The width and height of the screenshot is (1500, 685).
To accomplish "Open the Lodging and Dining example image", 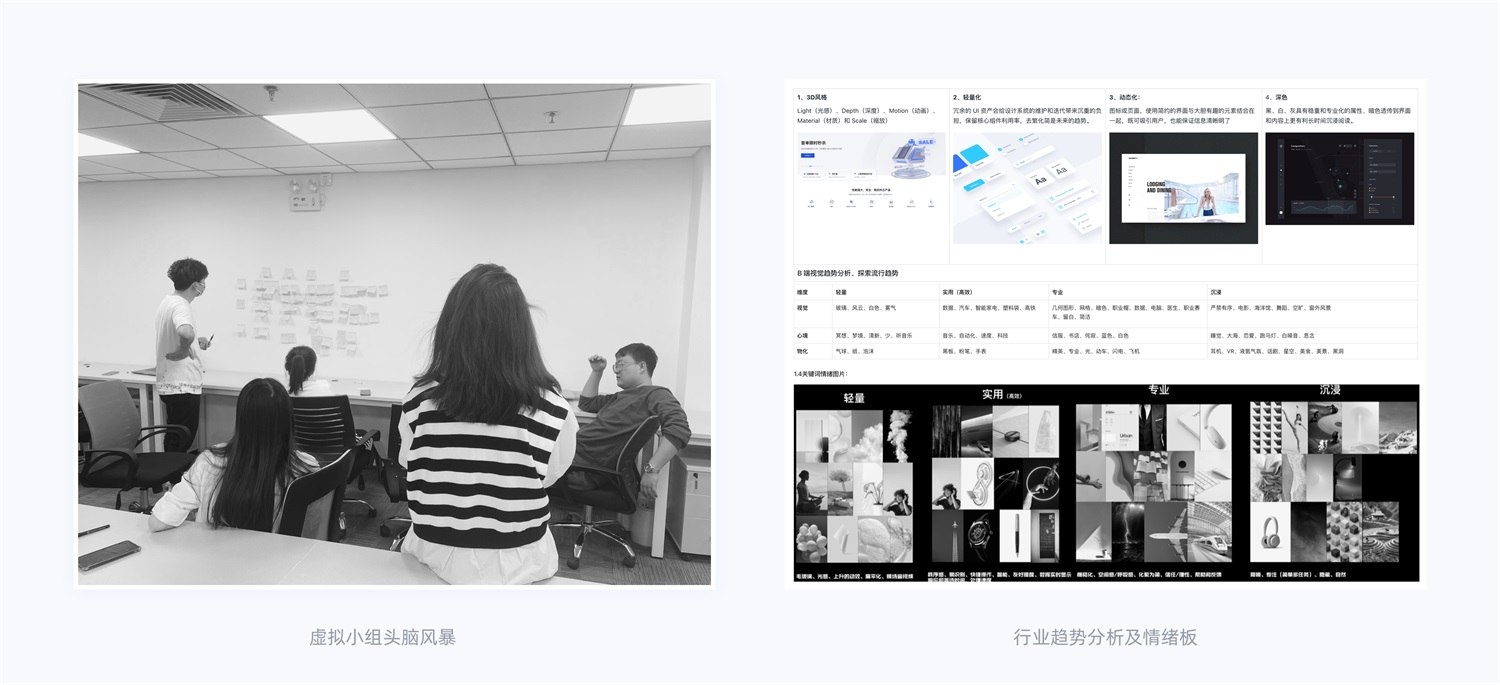I will (x=1183, y=188).
